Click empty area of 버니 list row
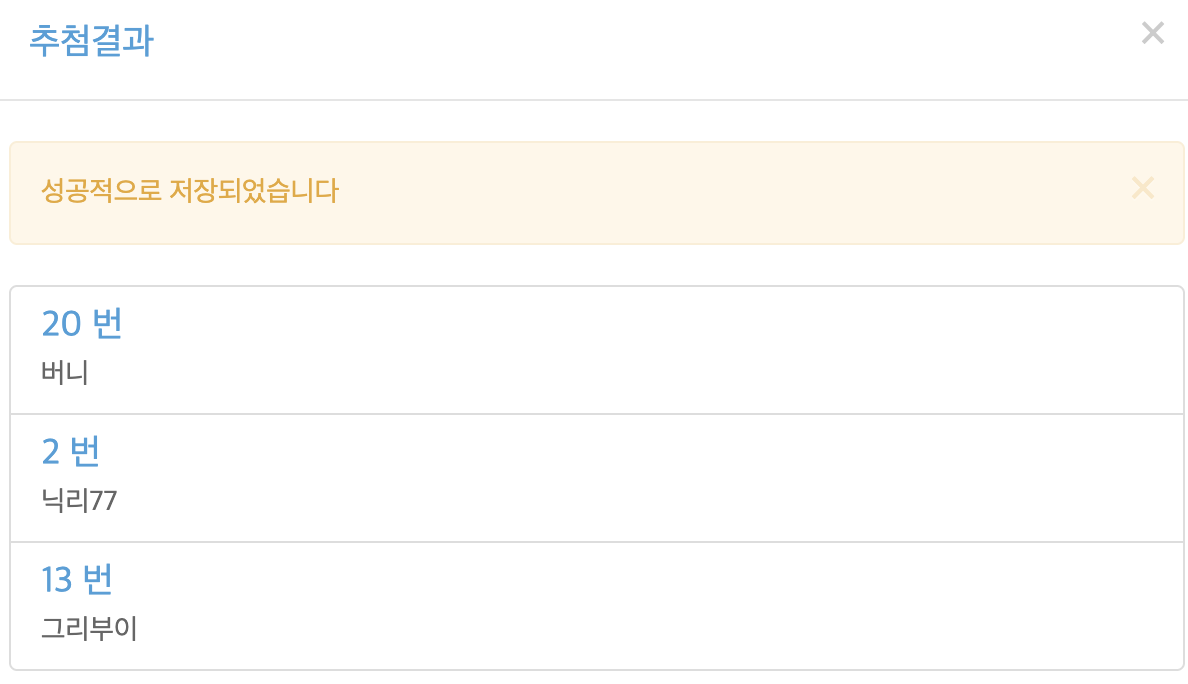The image size is (1188, 684). [x=644, y=350]
